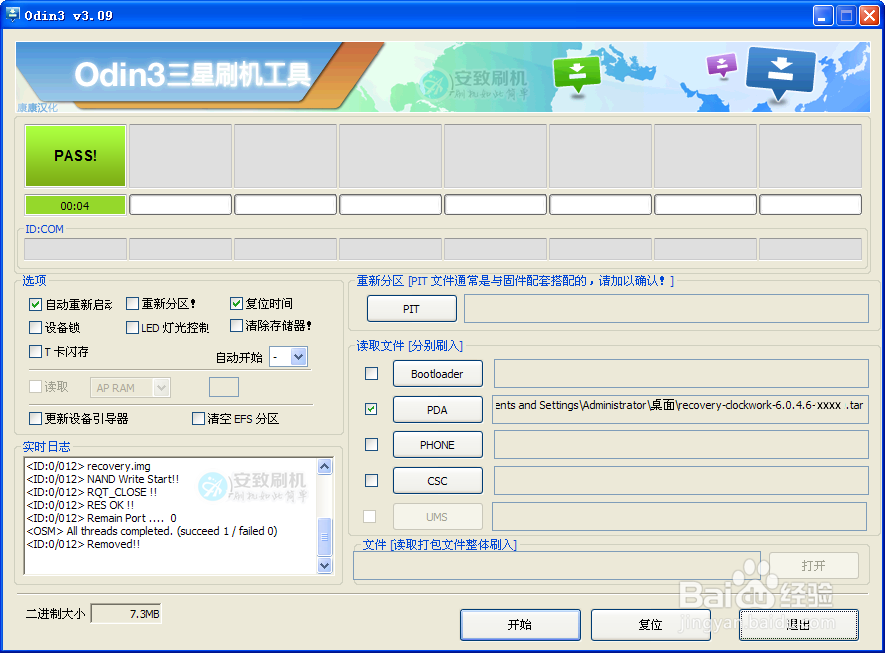
Task: Click the PHONE file path field
Action: tap(681, 445)
